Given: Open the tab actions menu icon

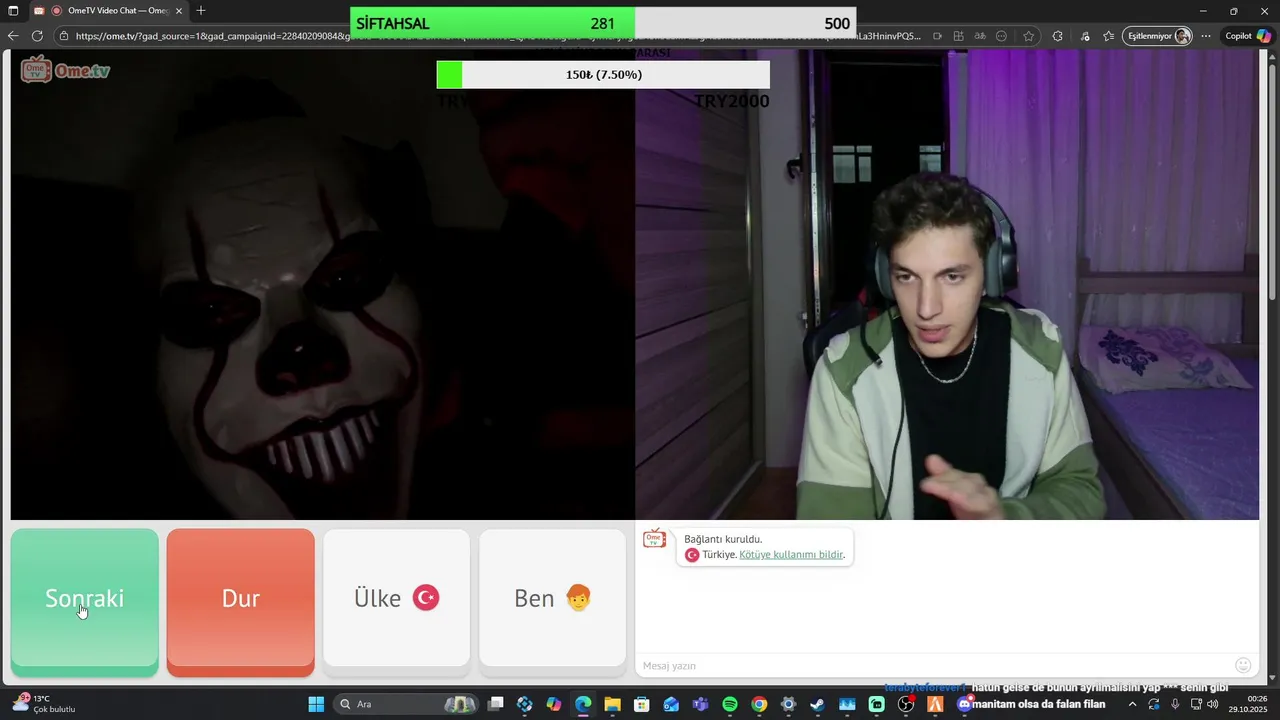Looking at the screenshot, I should pos(13,11).
